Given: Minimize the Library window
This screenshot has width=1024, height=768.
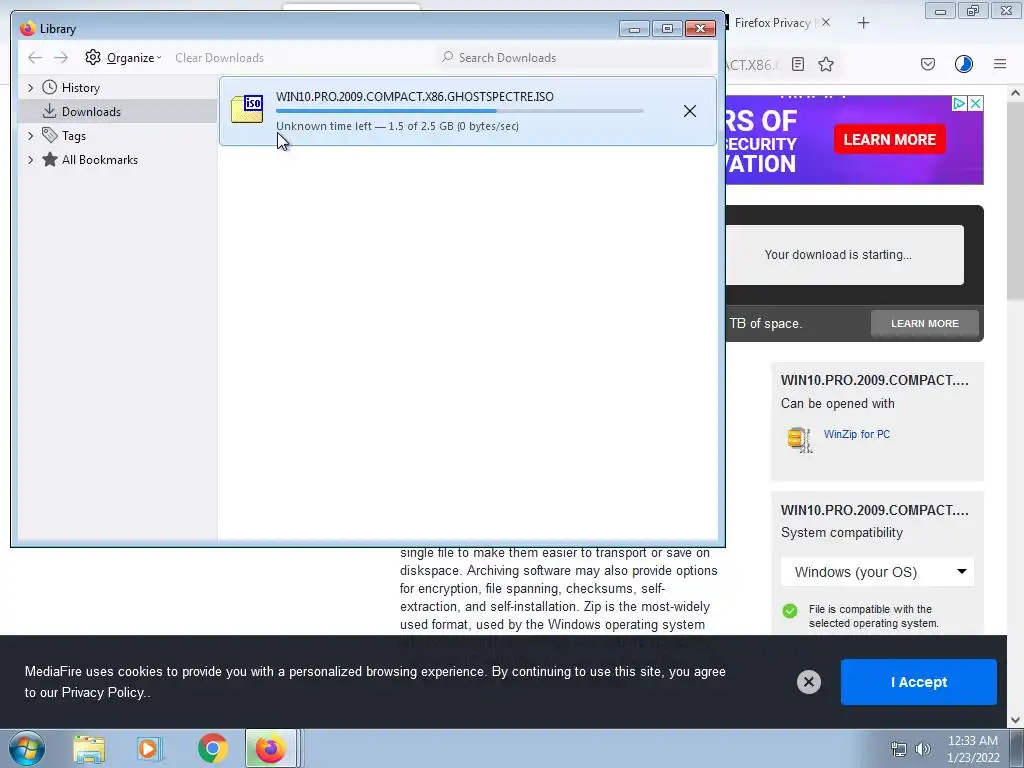Looking at the screenshot, I should coord(633,29).
